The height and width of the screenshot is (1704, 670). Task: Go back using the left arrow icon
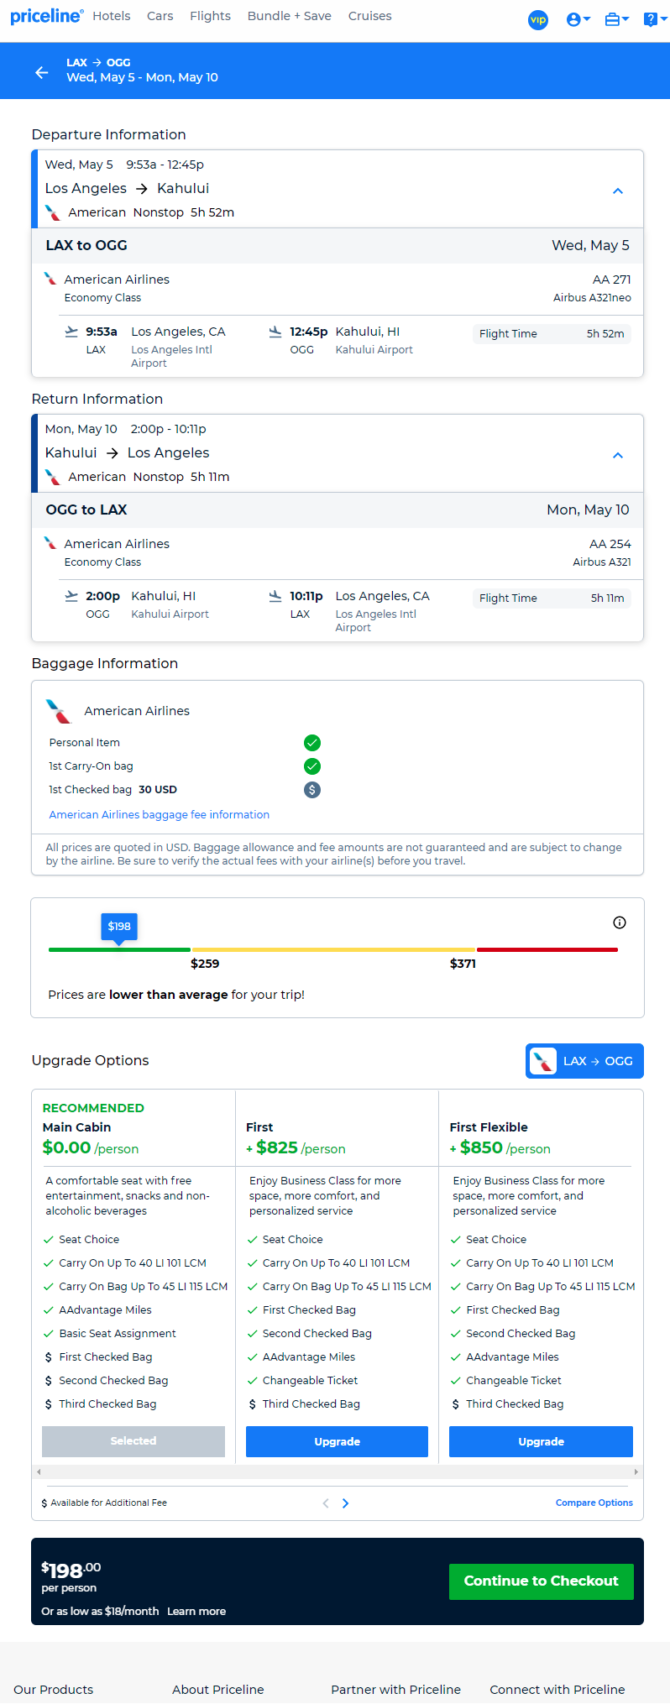pyautogui.click(x=41, y=72)
